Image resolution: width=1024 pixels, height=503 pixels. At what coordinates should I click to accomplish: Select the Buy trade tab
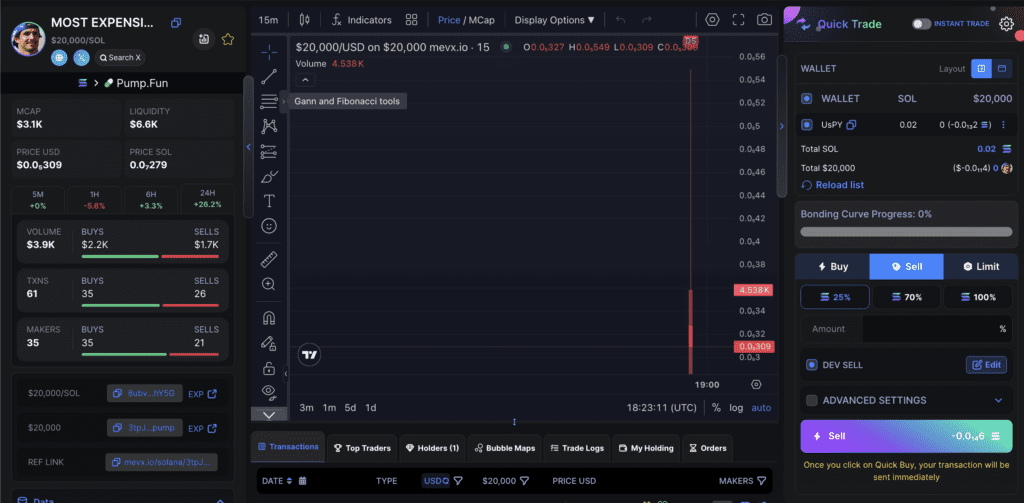point(832,267)
